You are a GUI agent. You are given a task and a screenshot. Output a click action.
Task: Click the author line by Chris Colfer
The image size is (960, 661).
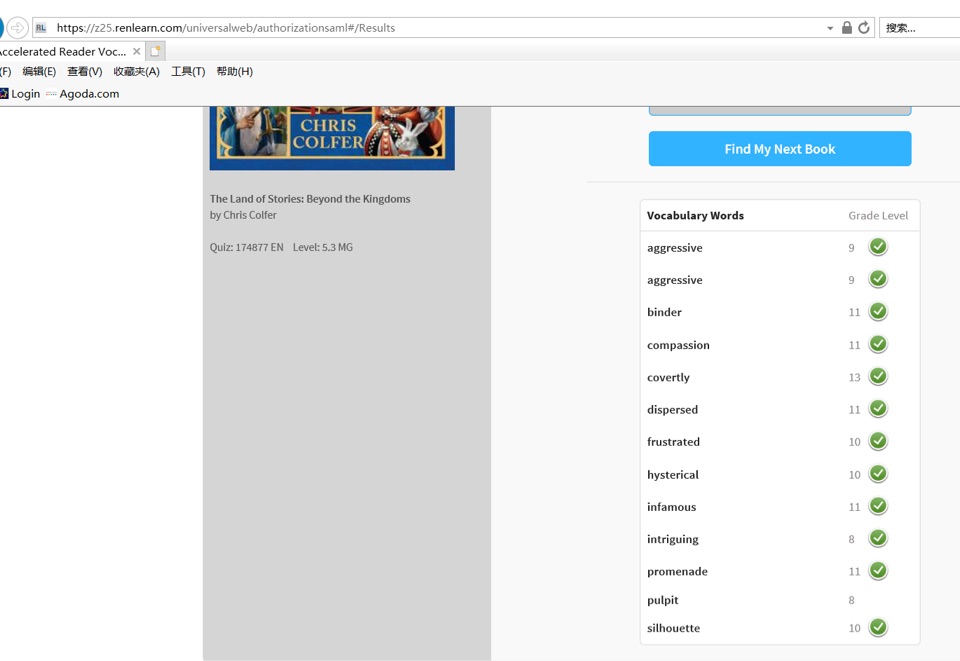pyautogui.click(x=243, y=215)
